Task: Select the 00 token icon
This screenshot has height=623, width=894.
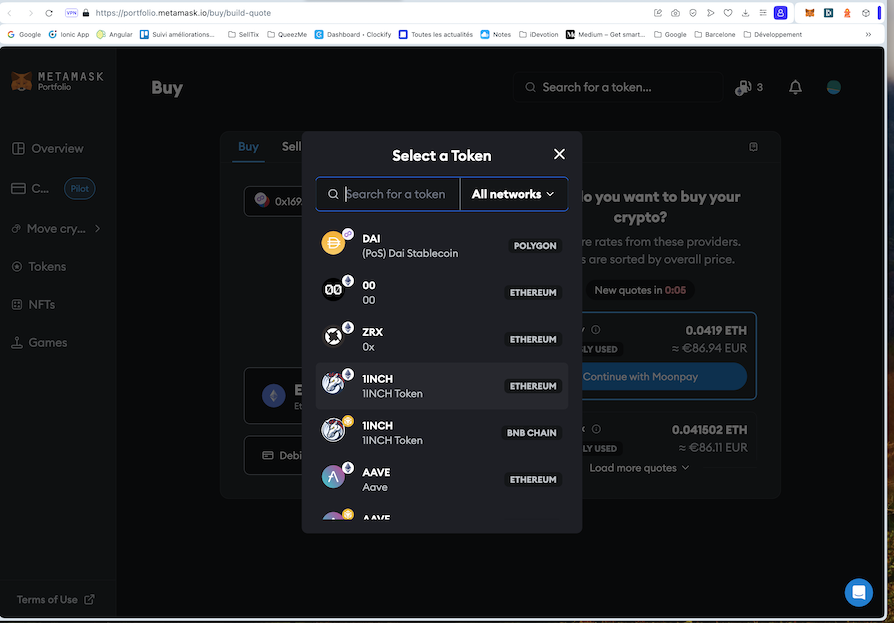Action: [x=333, y=290]
